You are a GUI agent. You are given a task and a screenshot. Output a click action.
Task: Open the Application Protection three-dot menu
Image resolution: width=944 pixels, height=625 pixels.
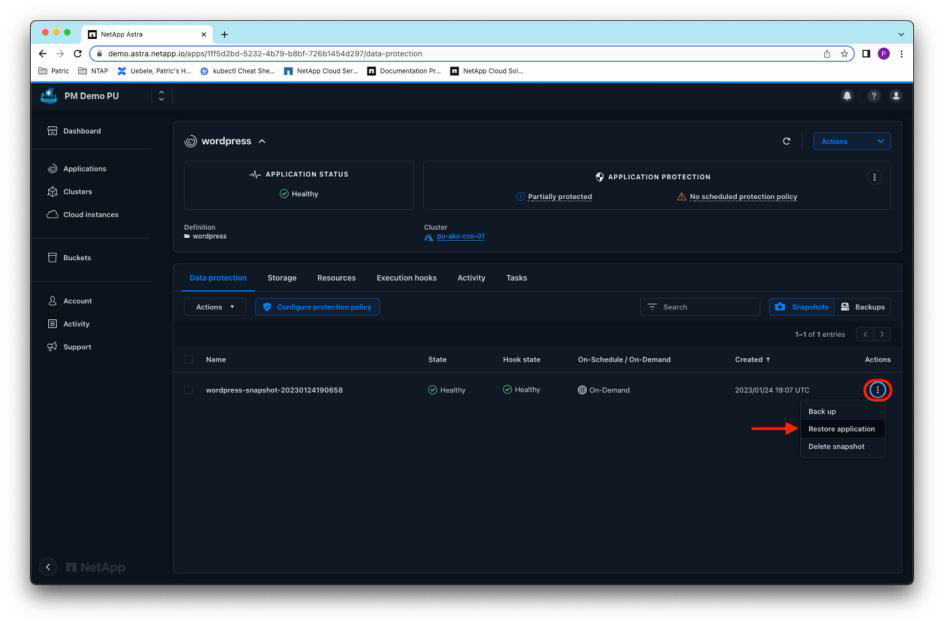point(875,177)
